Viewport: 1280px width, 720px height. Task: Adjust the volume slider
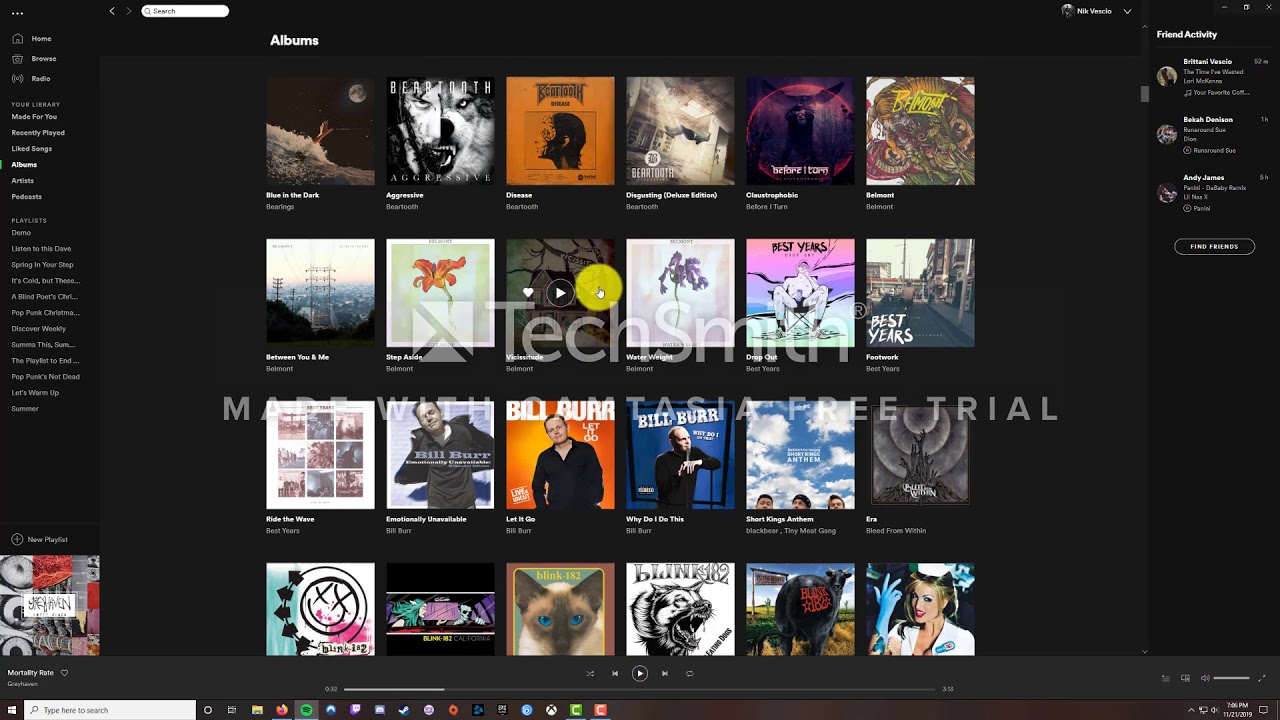click(x=1232, y=678)
